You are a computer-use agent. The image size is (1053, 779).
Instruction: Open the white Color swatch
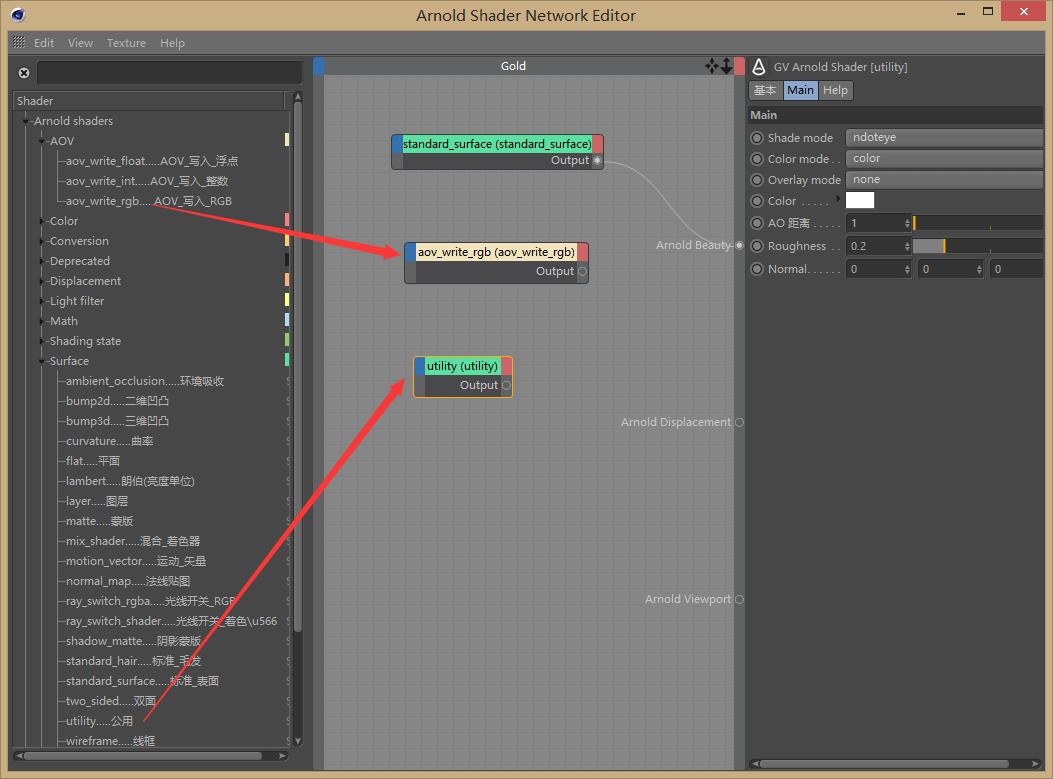[860, 200]
